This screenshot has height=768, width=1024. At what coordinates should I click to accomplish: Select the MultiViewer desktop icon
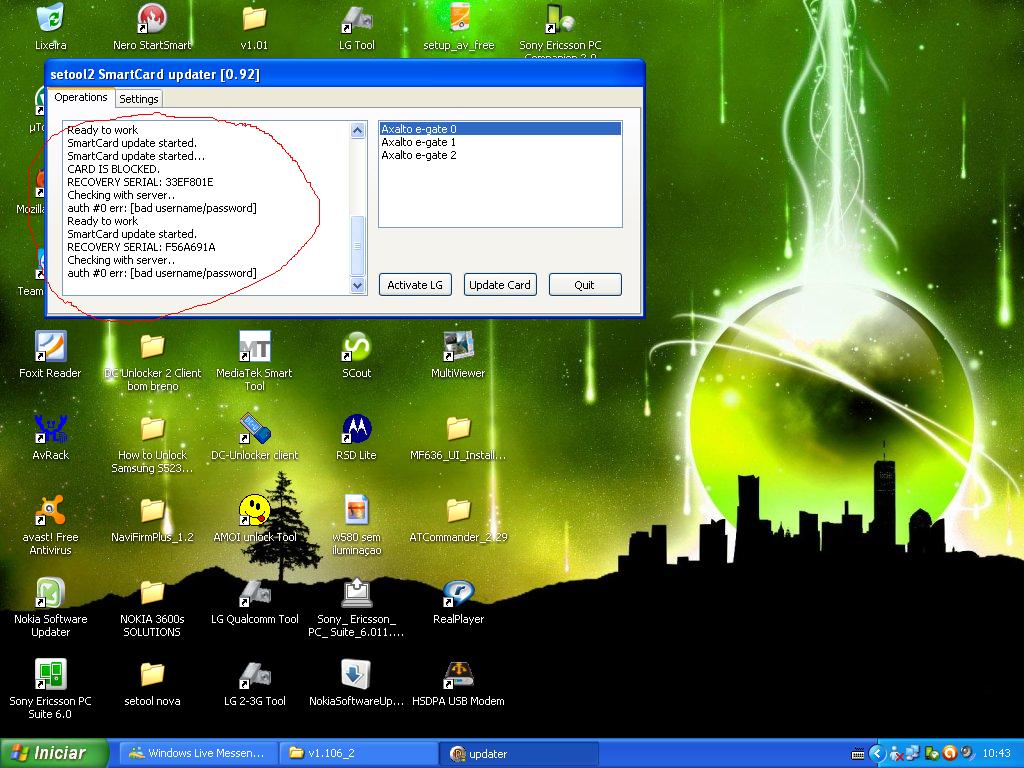[458, 346]
